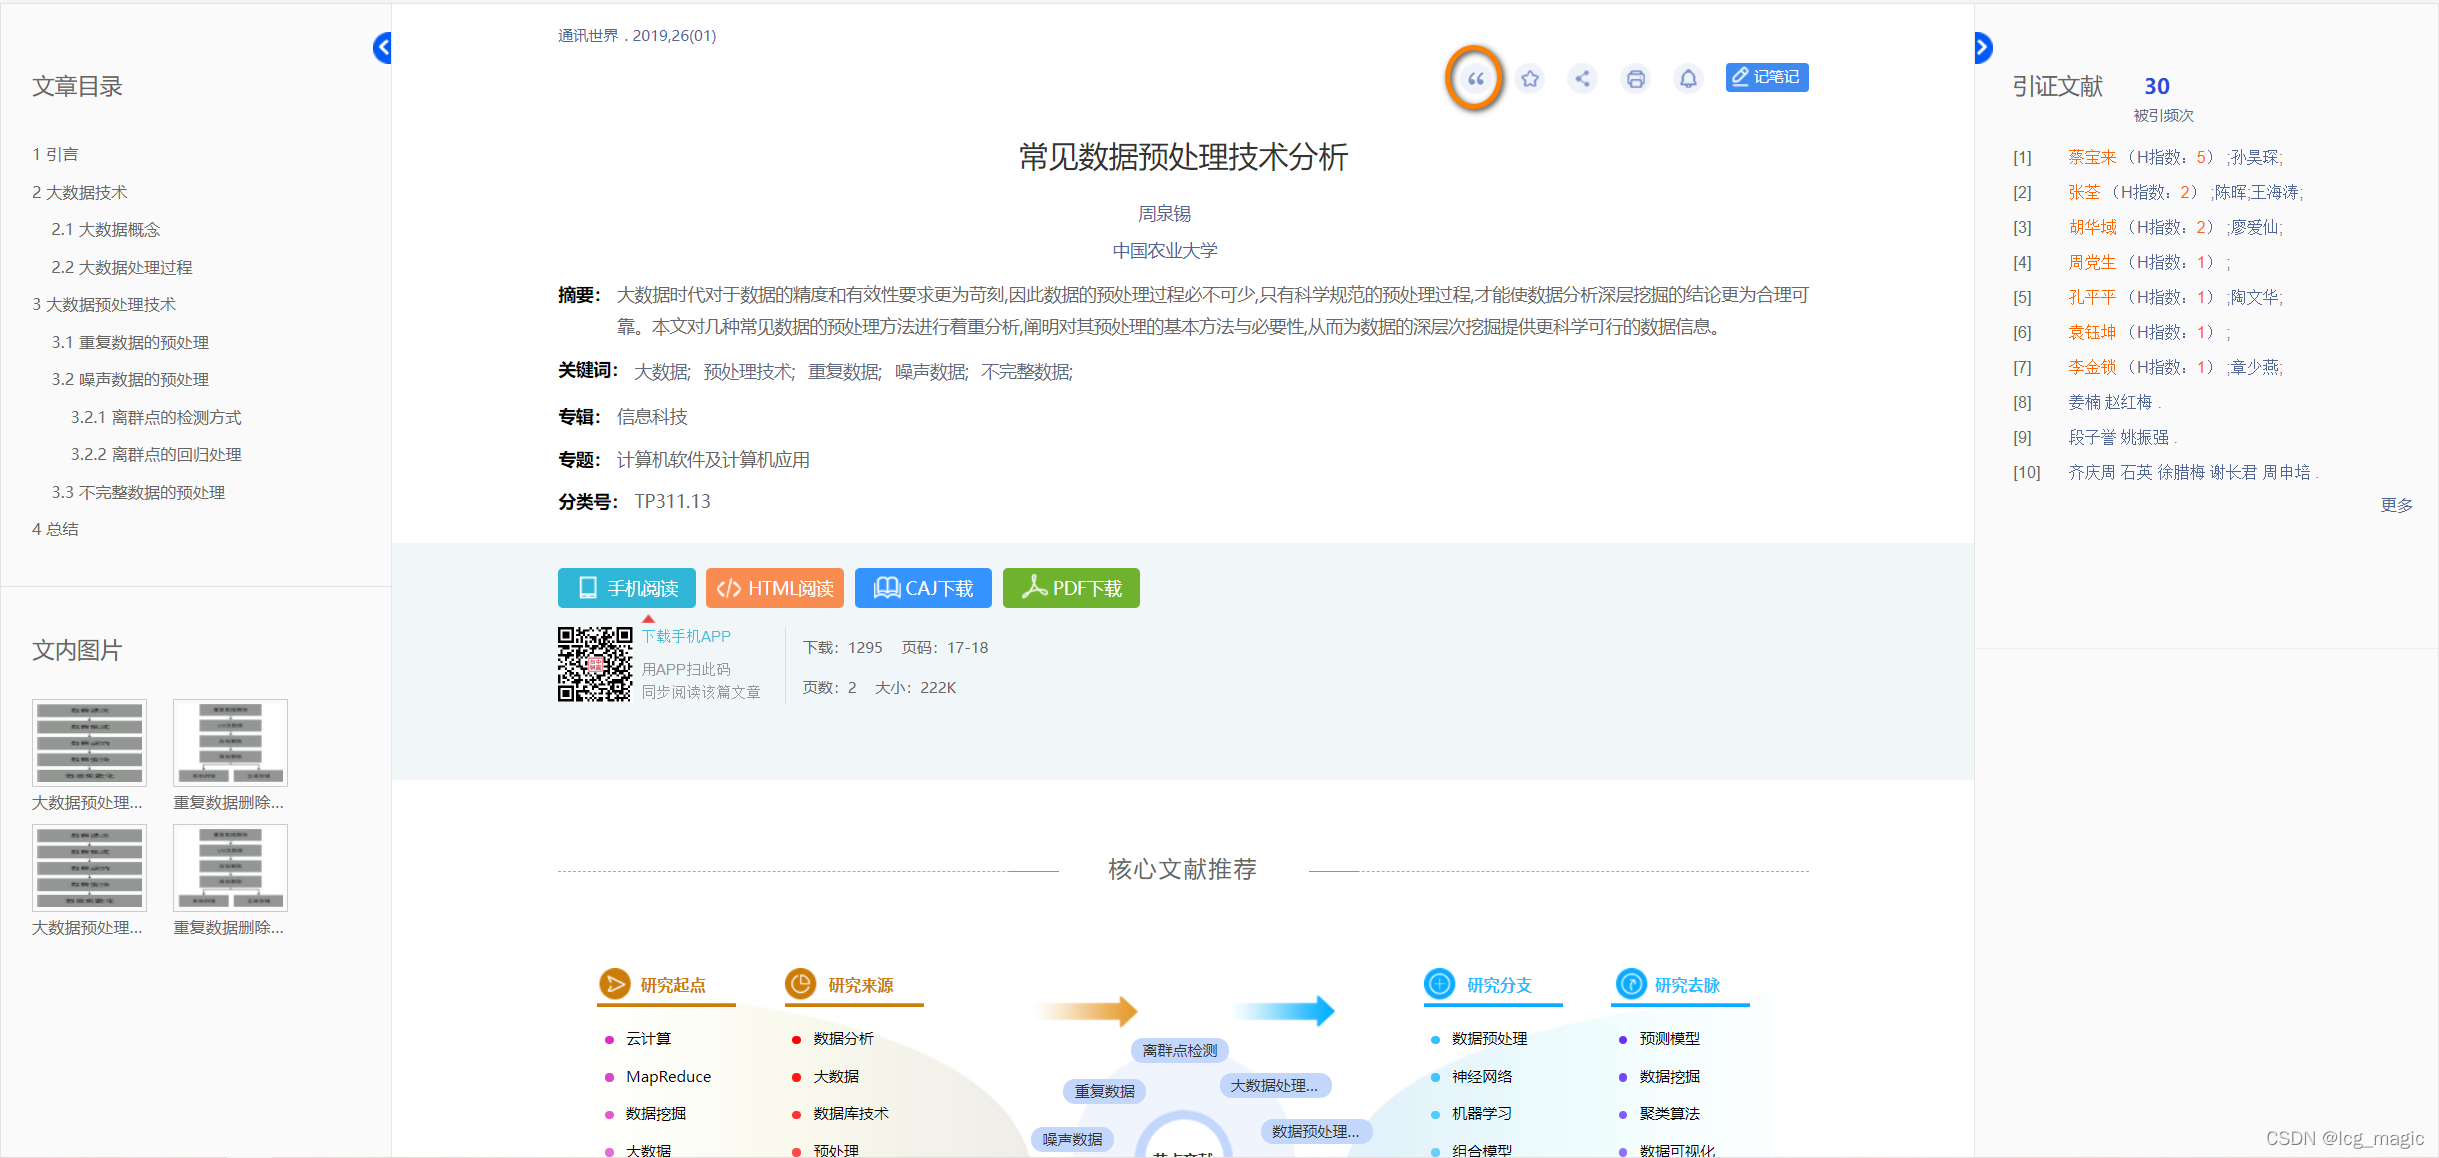Open the 记笔记 note button

pyautogui.click(x=1766, y=77)
